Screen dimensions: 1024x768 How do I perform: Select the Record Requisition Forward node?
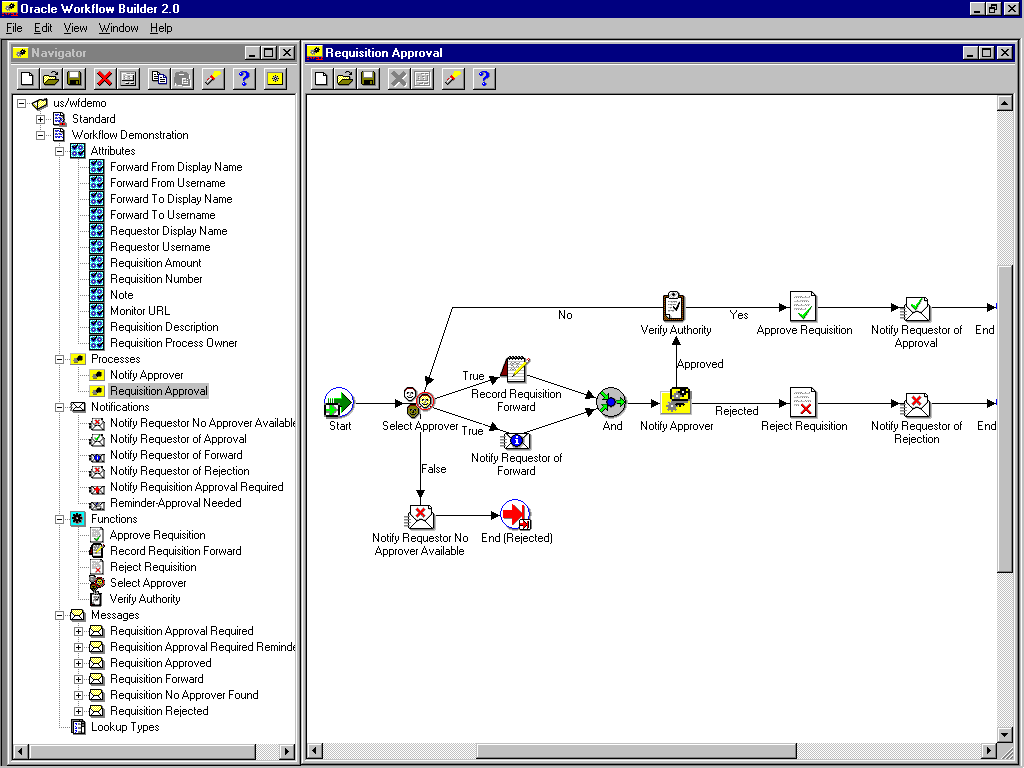click(515, 370)
